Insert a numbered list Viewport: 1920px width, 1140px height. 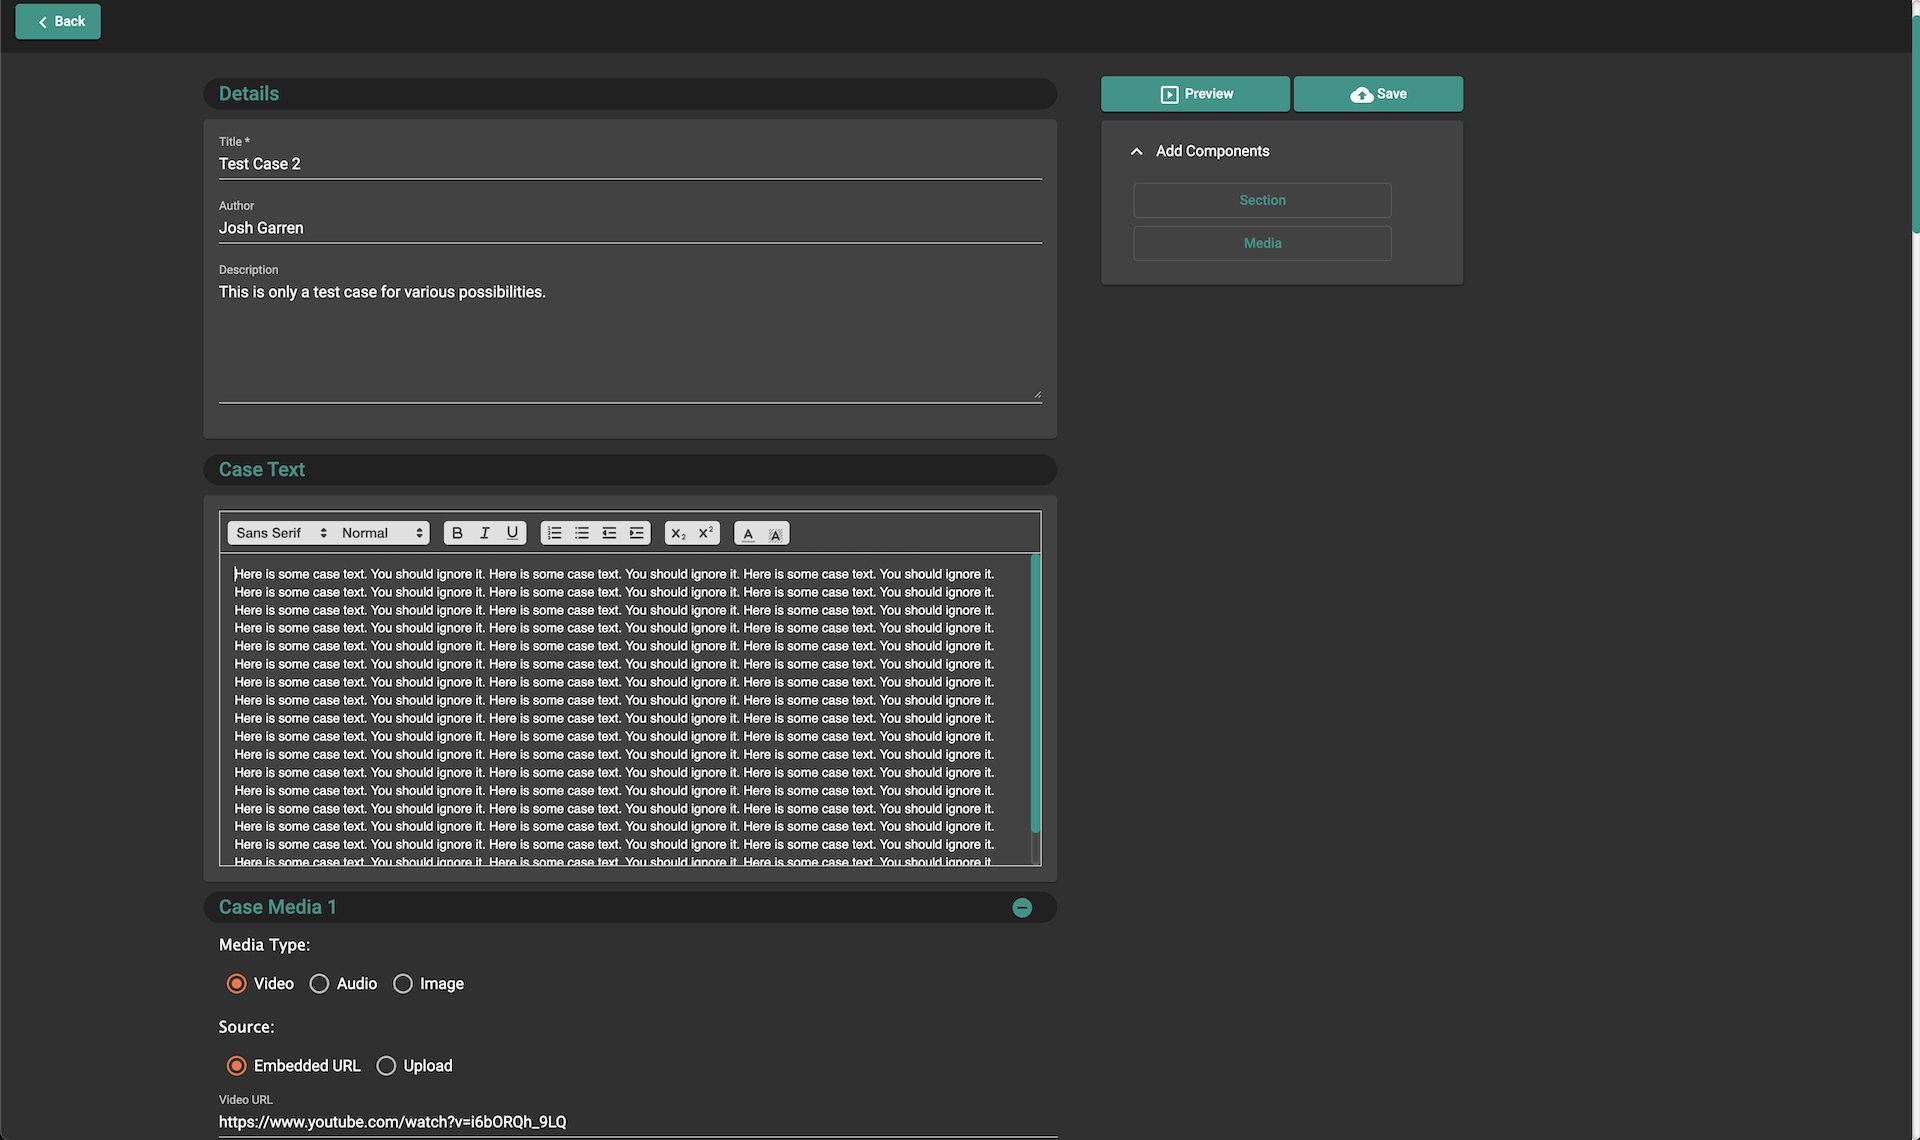[x=554, y=533]
